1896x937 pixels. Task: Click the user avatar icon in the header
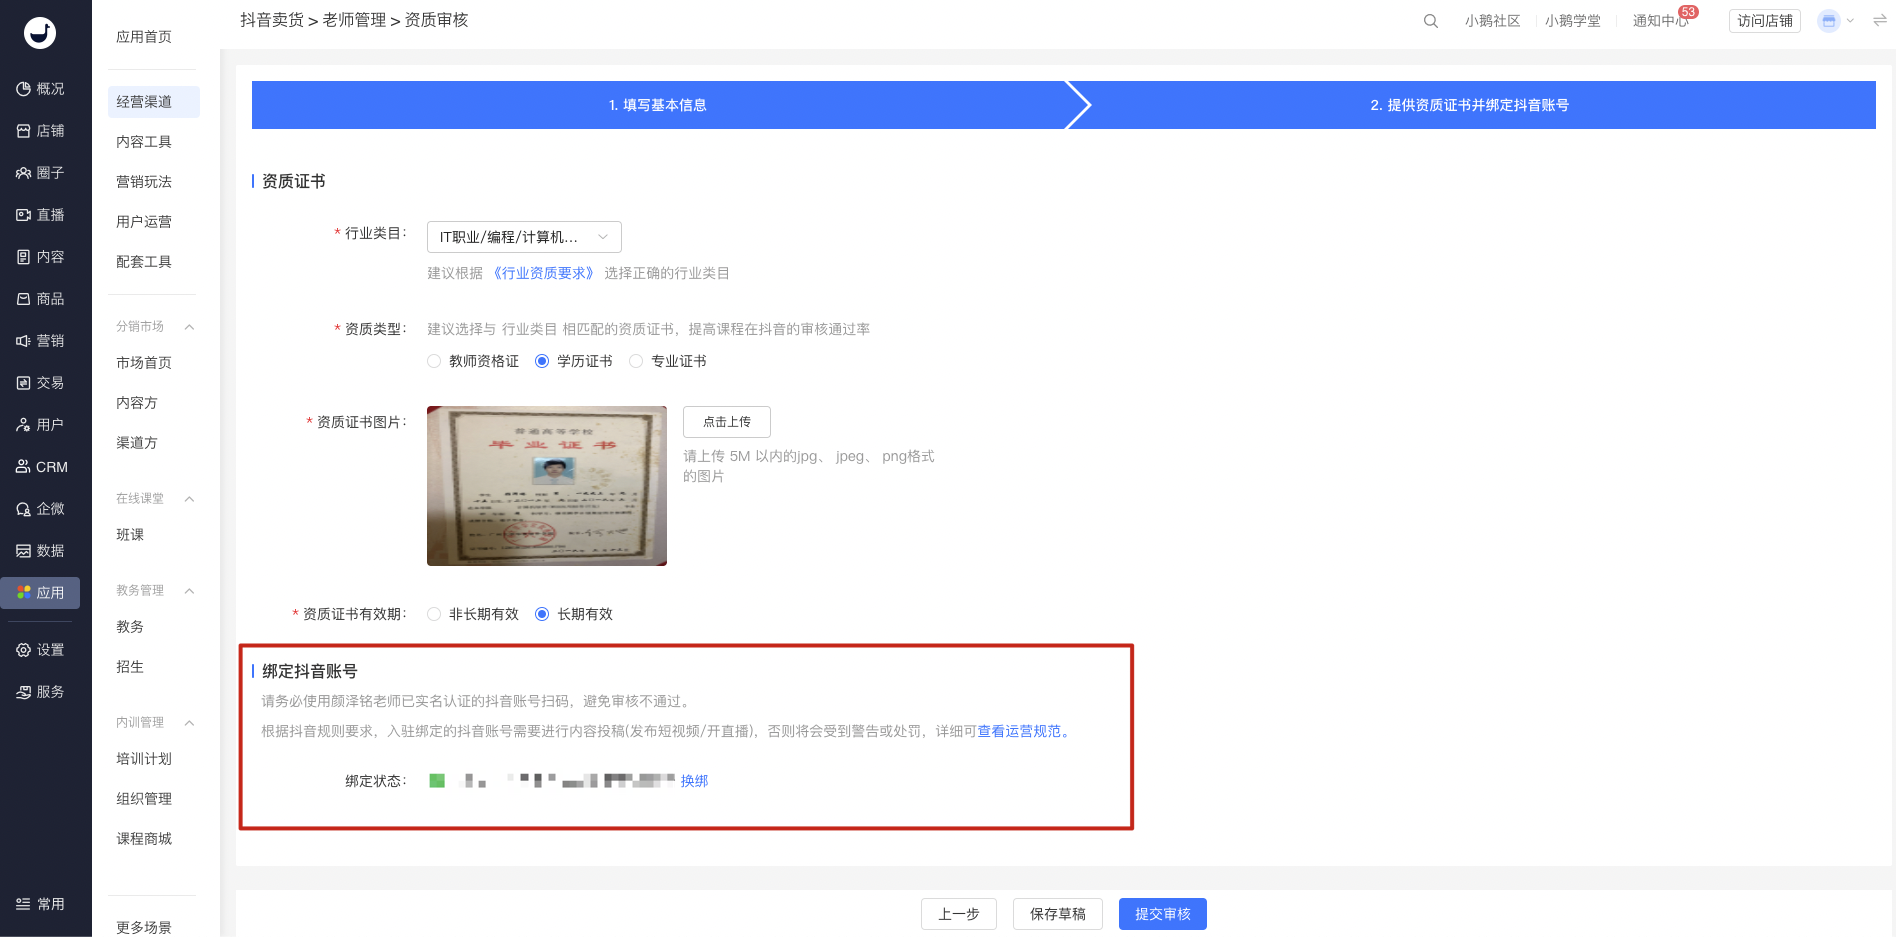[x=1829, y=21]
